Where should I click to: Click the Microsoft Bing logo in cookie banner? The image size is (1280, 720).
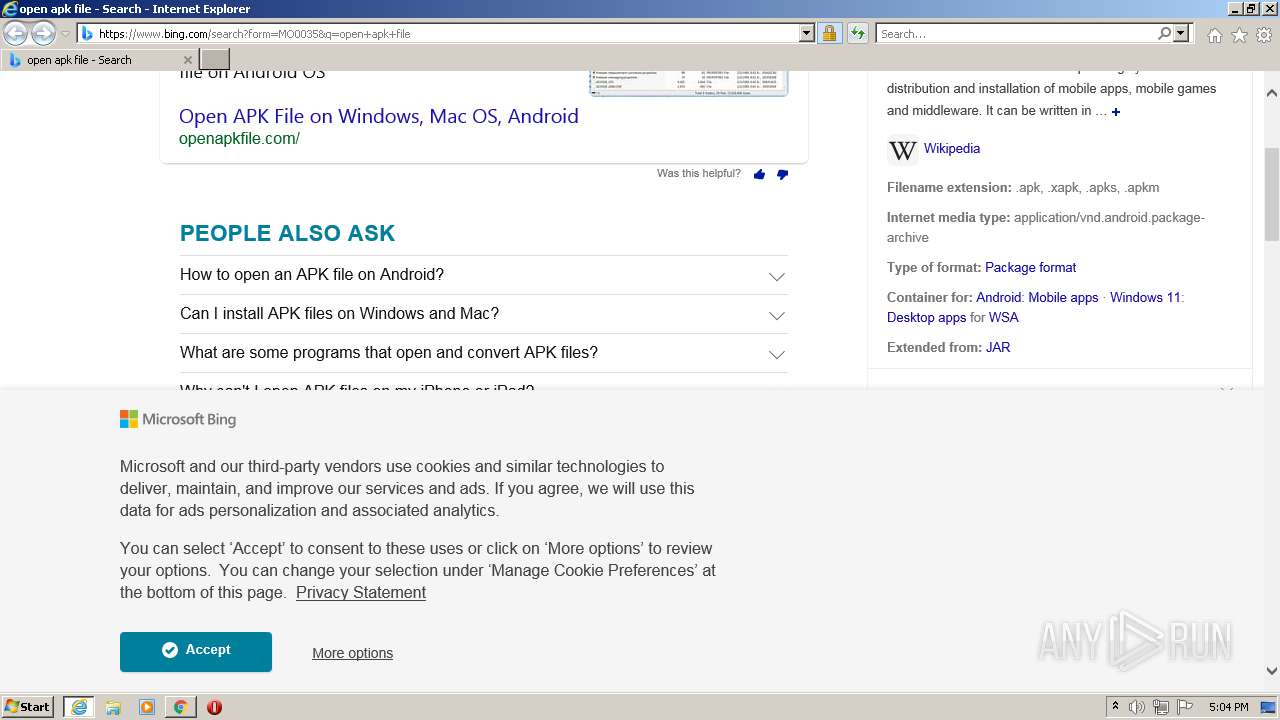pyautogui.click(x=178, y=420)
